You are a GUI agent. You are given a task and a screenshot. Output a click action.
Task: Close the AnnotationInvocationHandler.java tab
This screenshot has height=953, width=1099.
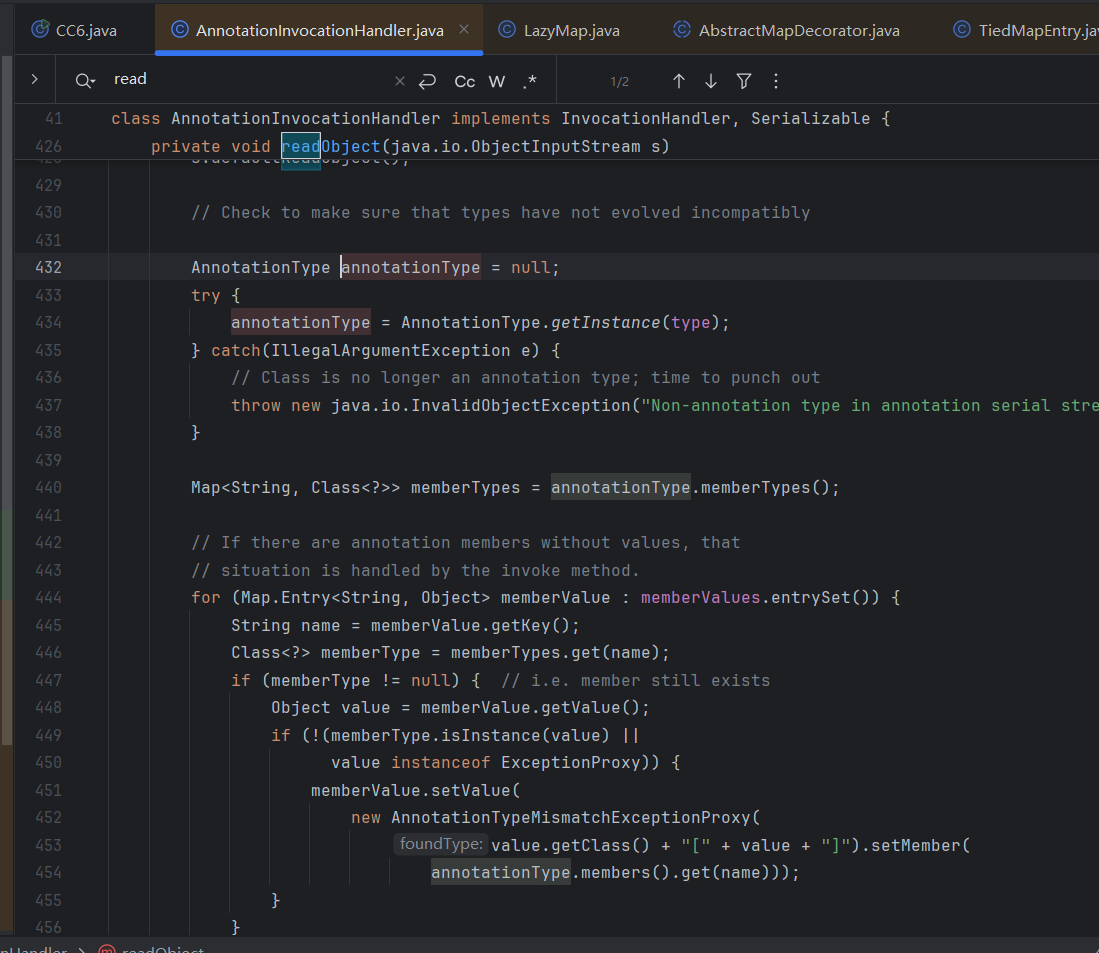[464, 29]
